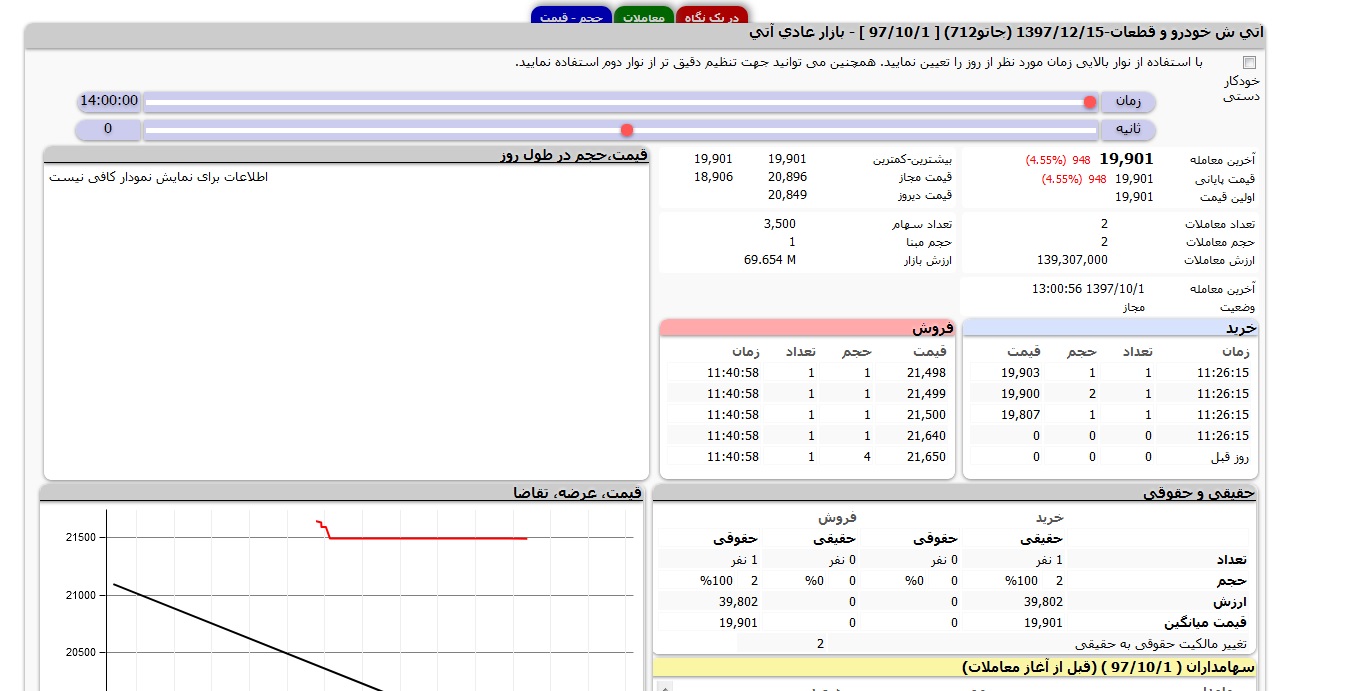Click the allowed price "20,896"

[787, 177]
